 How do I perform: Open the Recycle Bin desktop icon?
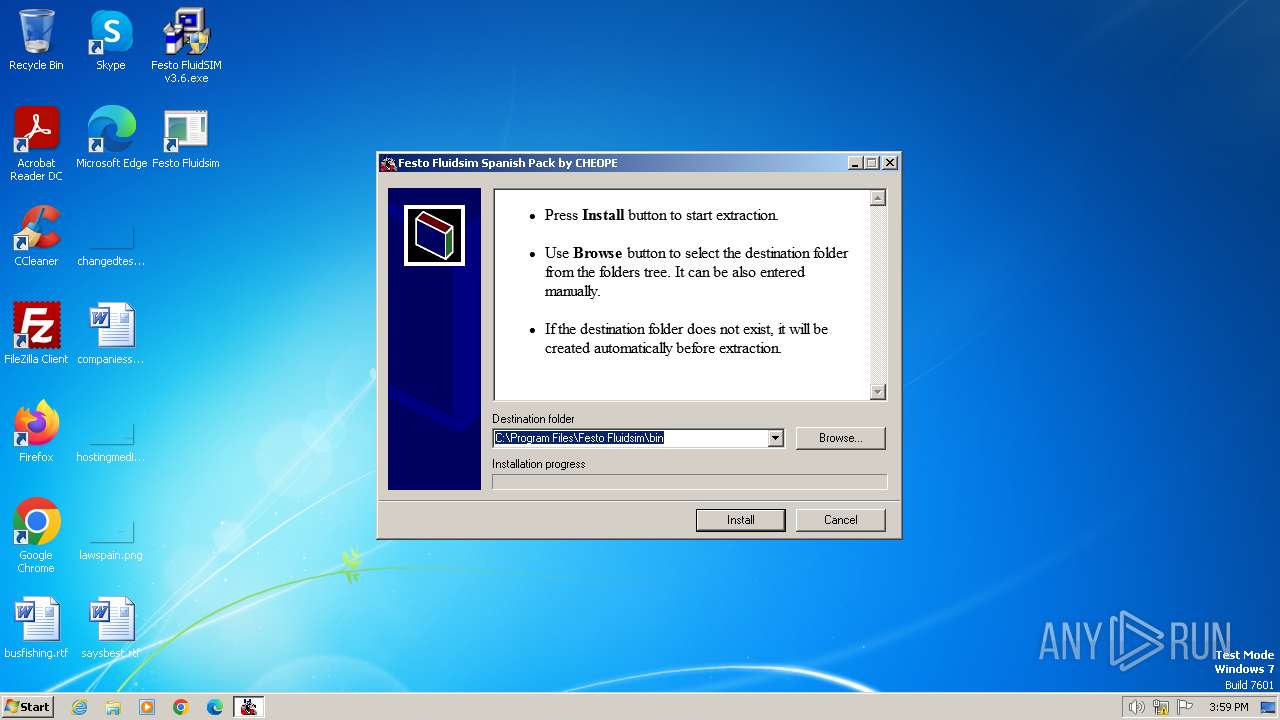[x=36, y=40]
